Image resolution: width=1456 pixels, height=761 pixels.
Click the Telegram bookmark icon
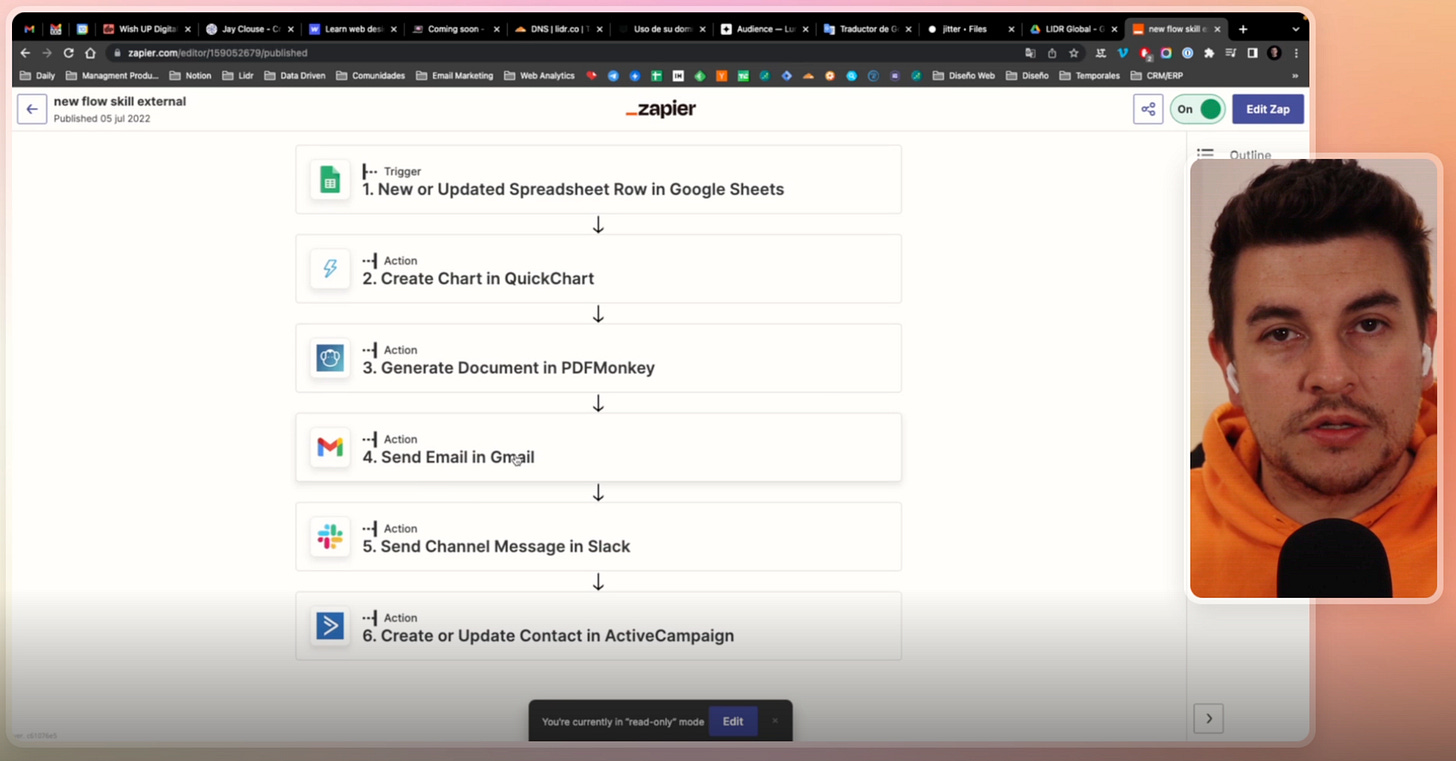point(613,75)
